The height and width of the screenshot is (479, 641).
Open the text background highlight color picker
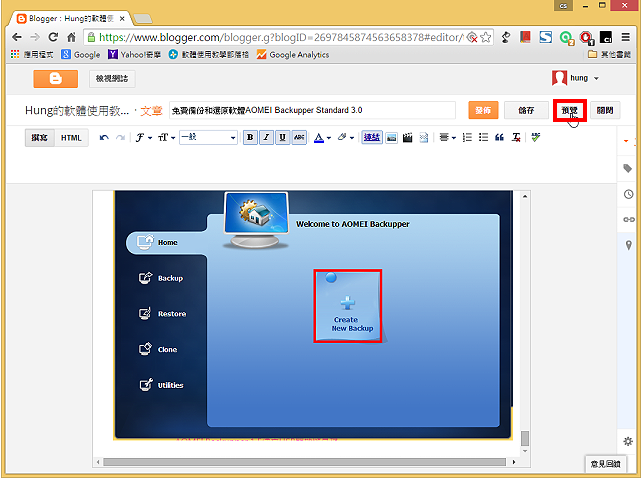(346, 138)
